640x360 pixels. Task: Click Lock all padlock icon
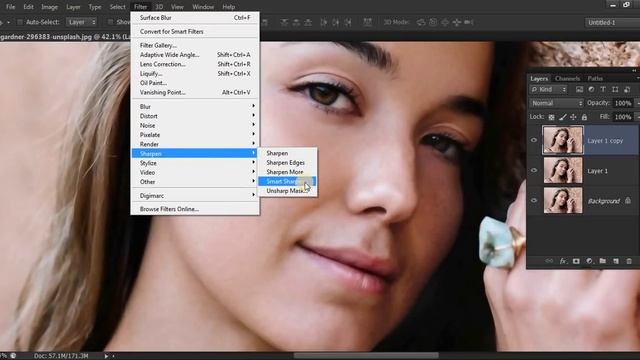pyautogui.click(x=584, y=117)
